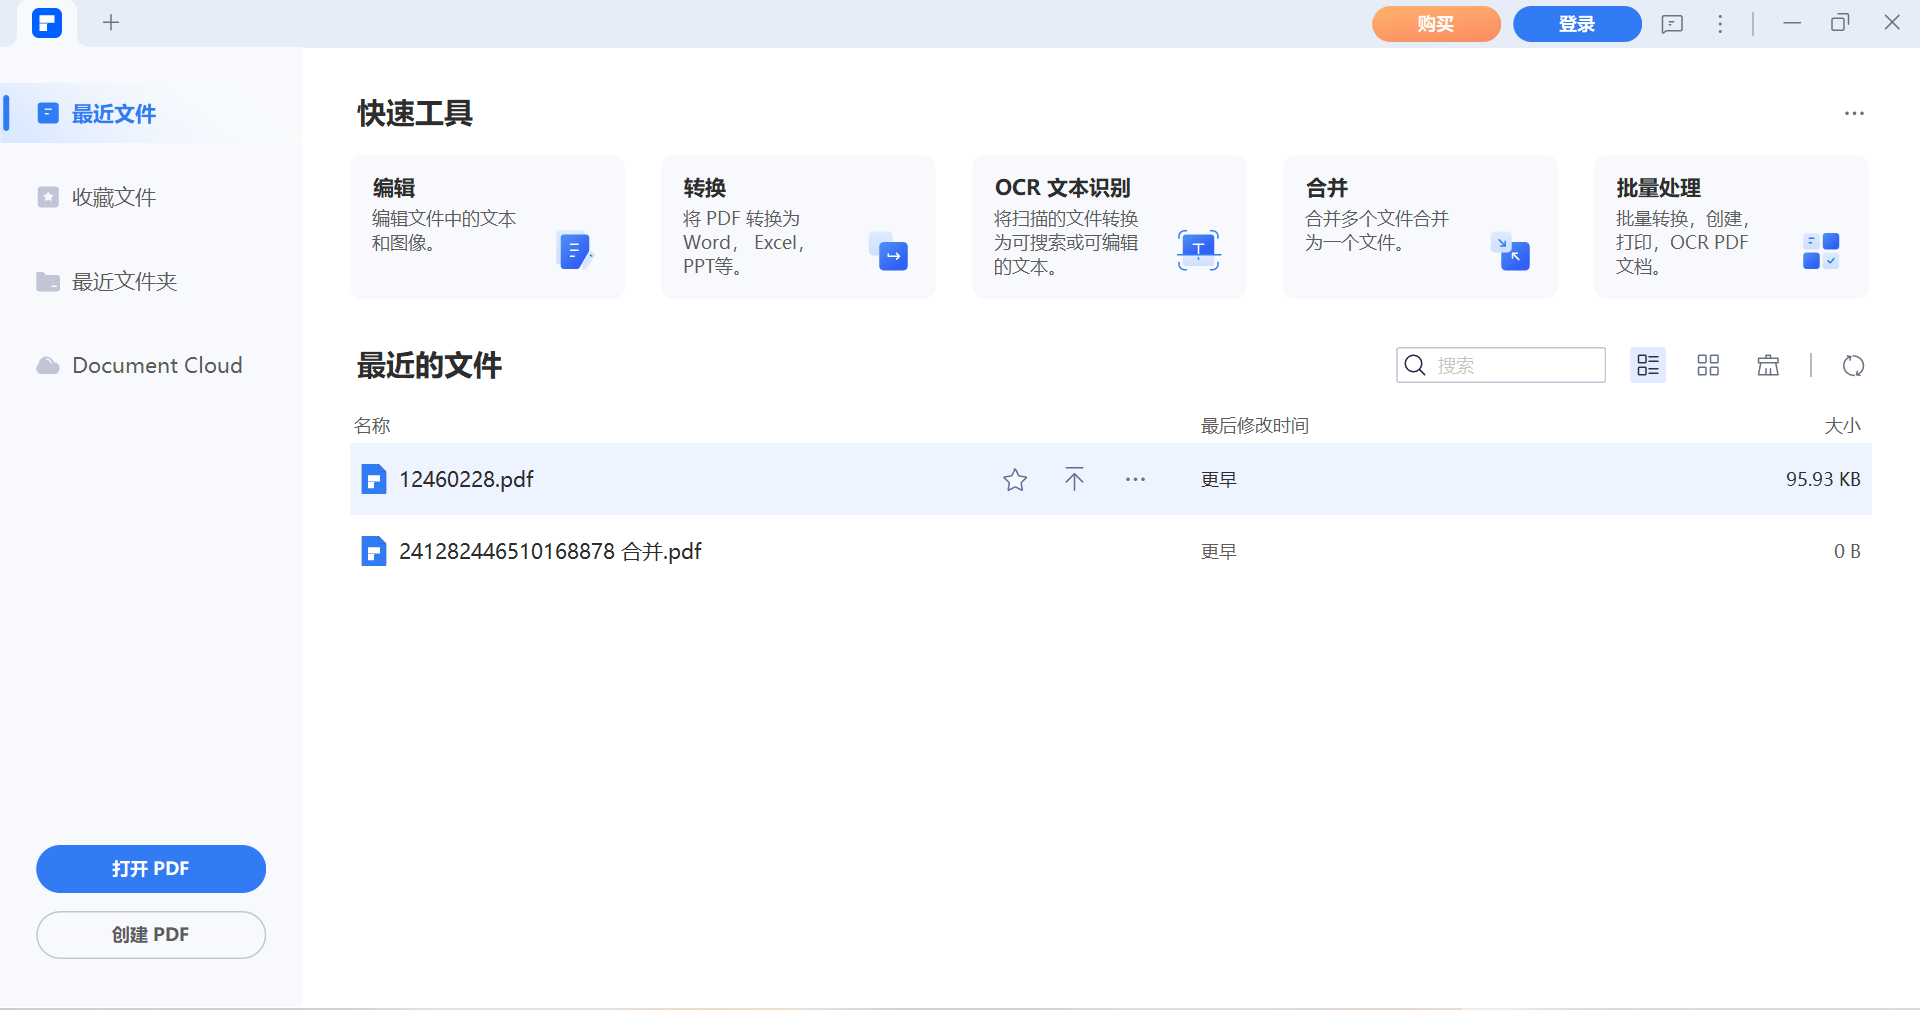The width and height of the screenshot is (1920, 1010).
Task: Go to Document Cloud in sidebar
Action: point(157,366)
